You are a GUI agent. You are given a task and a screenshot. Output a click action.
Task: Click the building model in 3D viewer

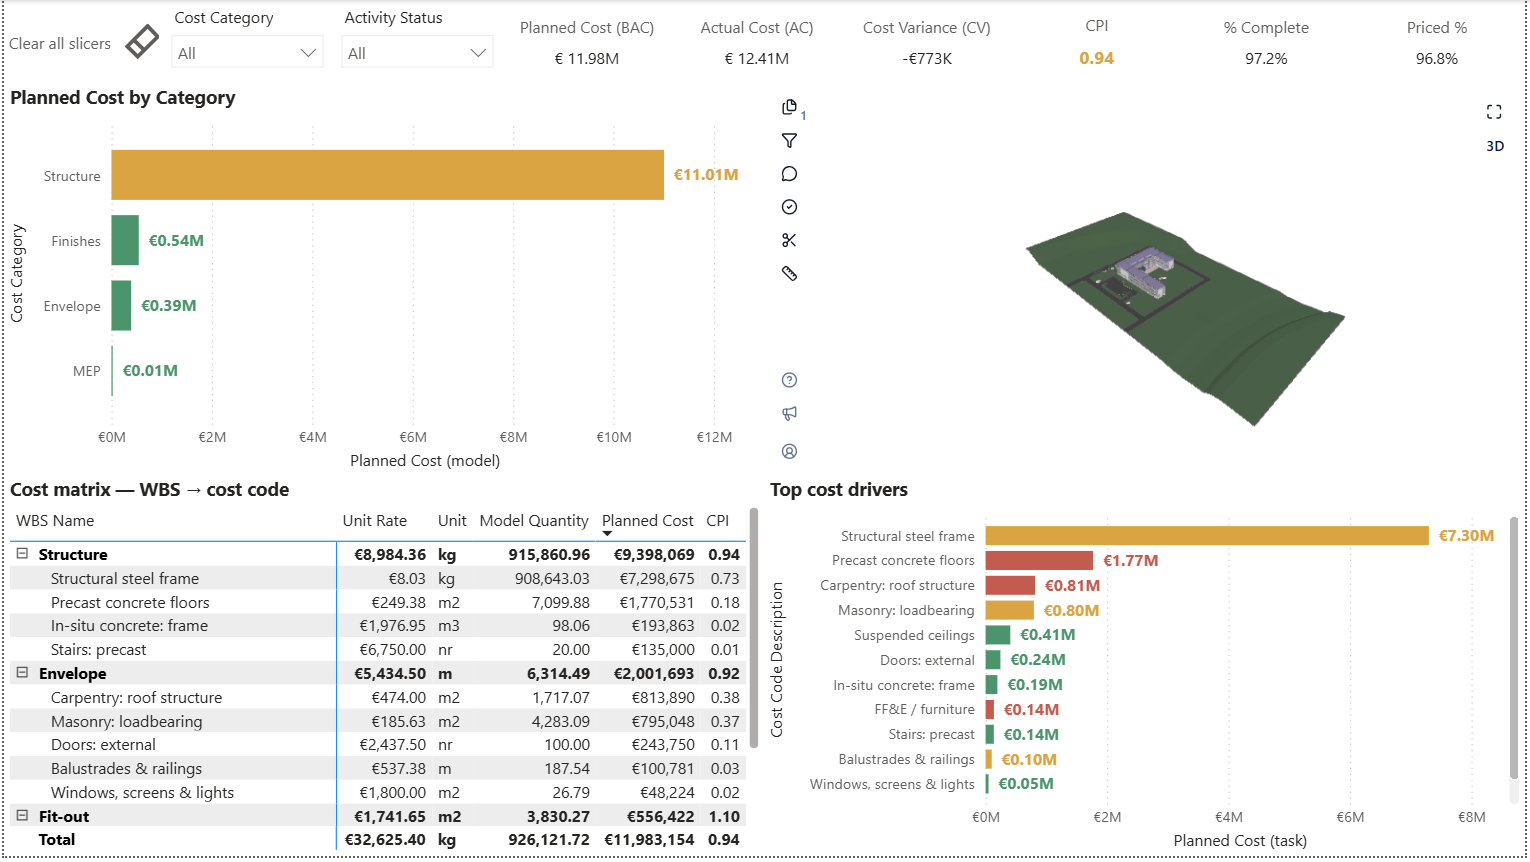[1145, 271]
